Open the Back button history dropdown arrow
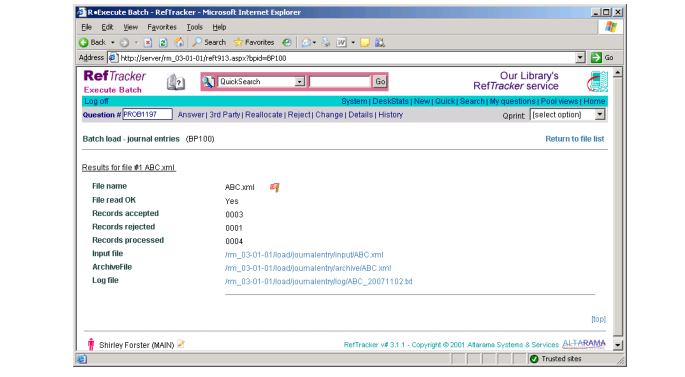The width and height of the screenshot is (685, 377). (x=113, y=42)
